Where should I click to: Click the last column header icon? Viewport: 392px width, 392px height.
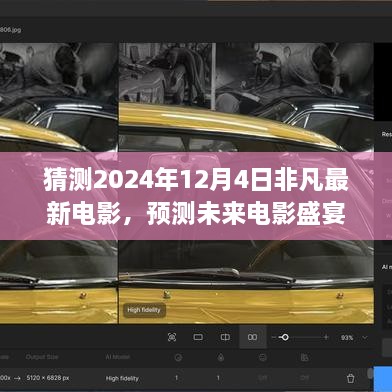[304, 357]
